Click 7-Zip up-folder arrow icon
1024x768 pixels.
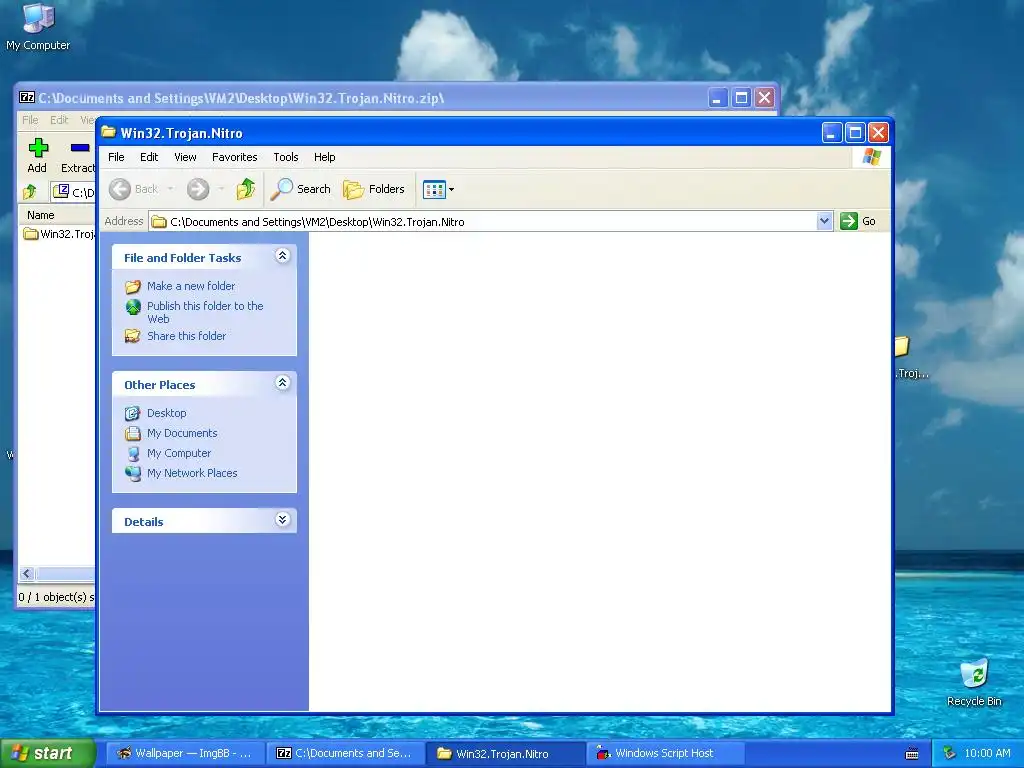click(x=30, y=192)
